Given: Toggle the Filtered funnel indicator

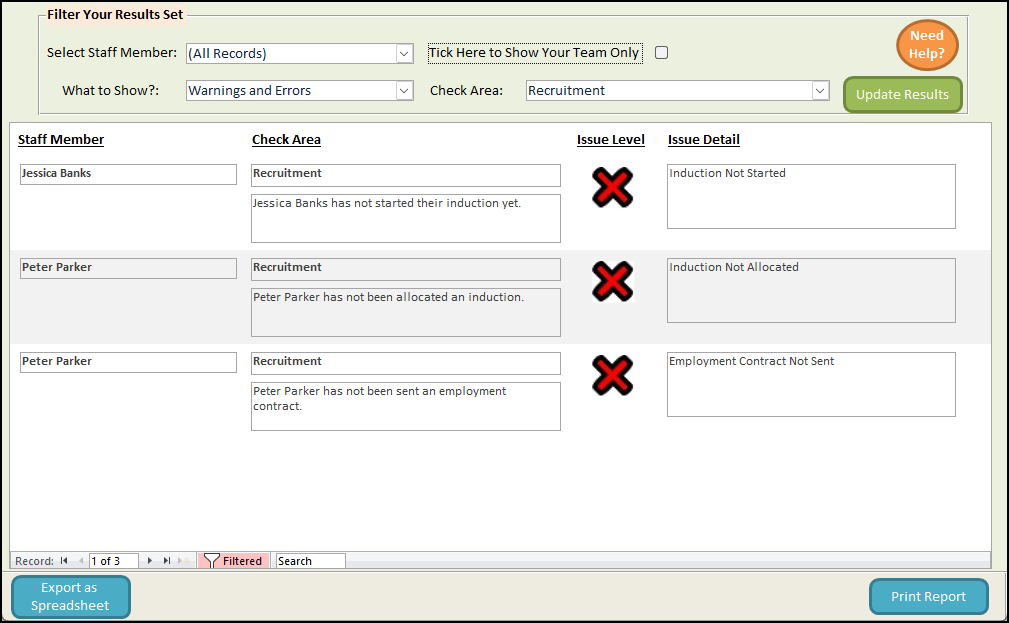Looking at the screenshot, I should [234, 561].
